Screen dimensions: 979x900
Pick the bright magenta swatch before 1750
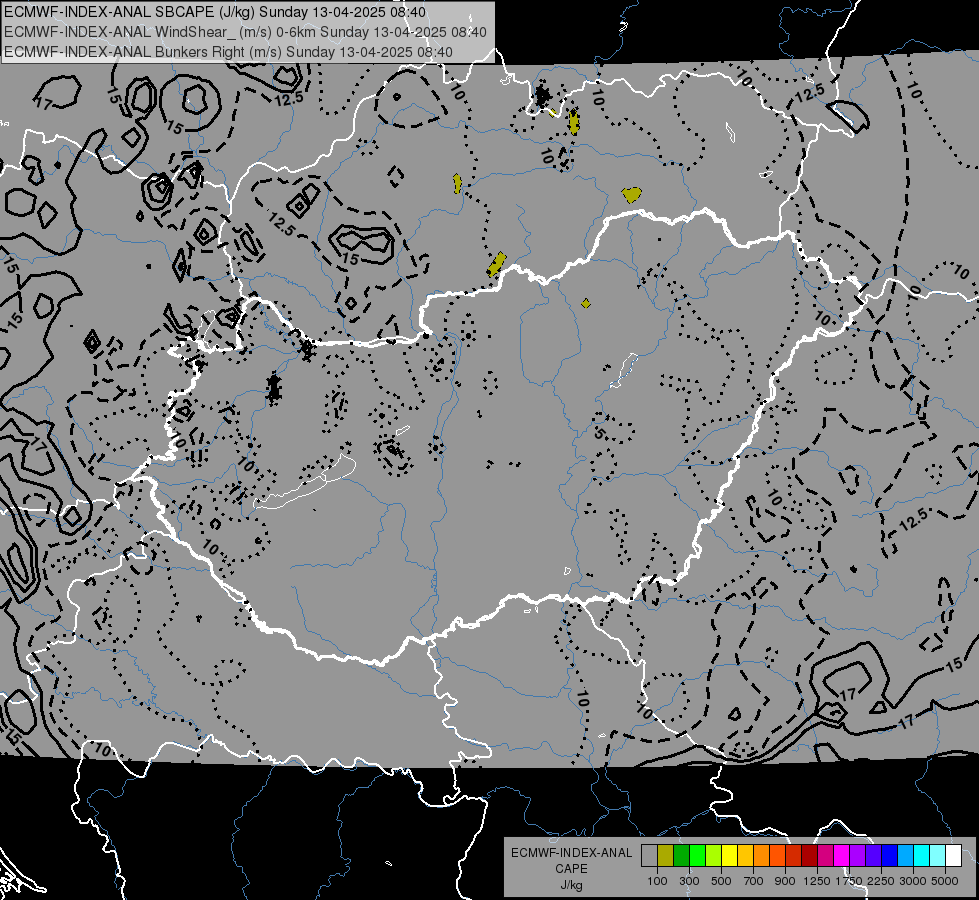[842, 856]
